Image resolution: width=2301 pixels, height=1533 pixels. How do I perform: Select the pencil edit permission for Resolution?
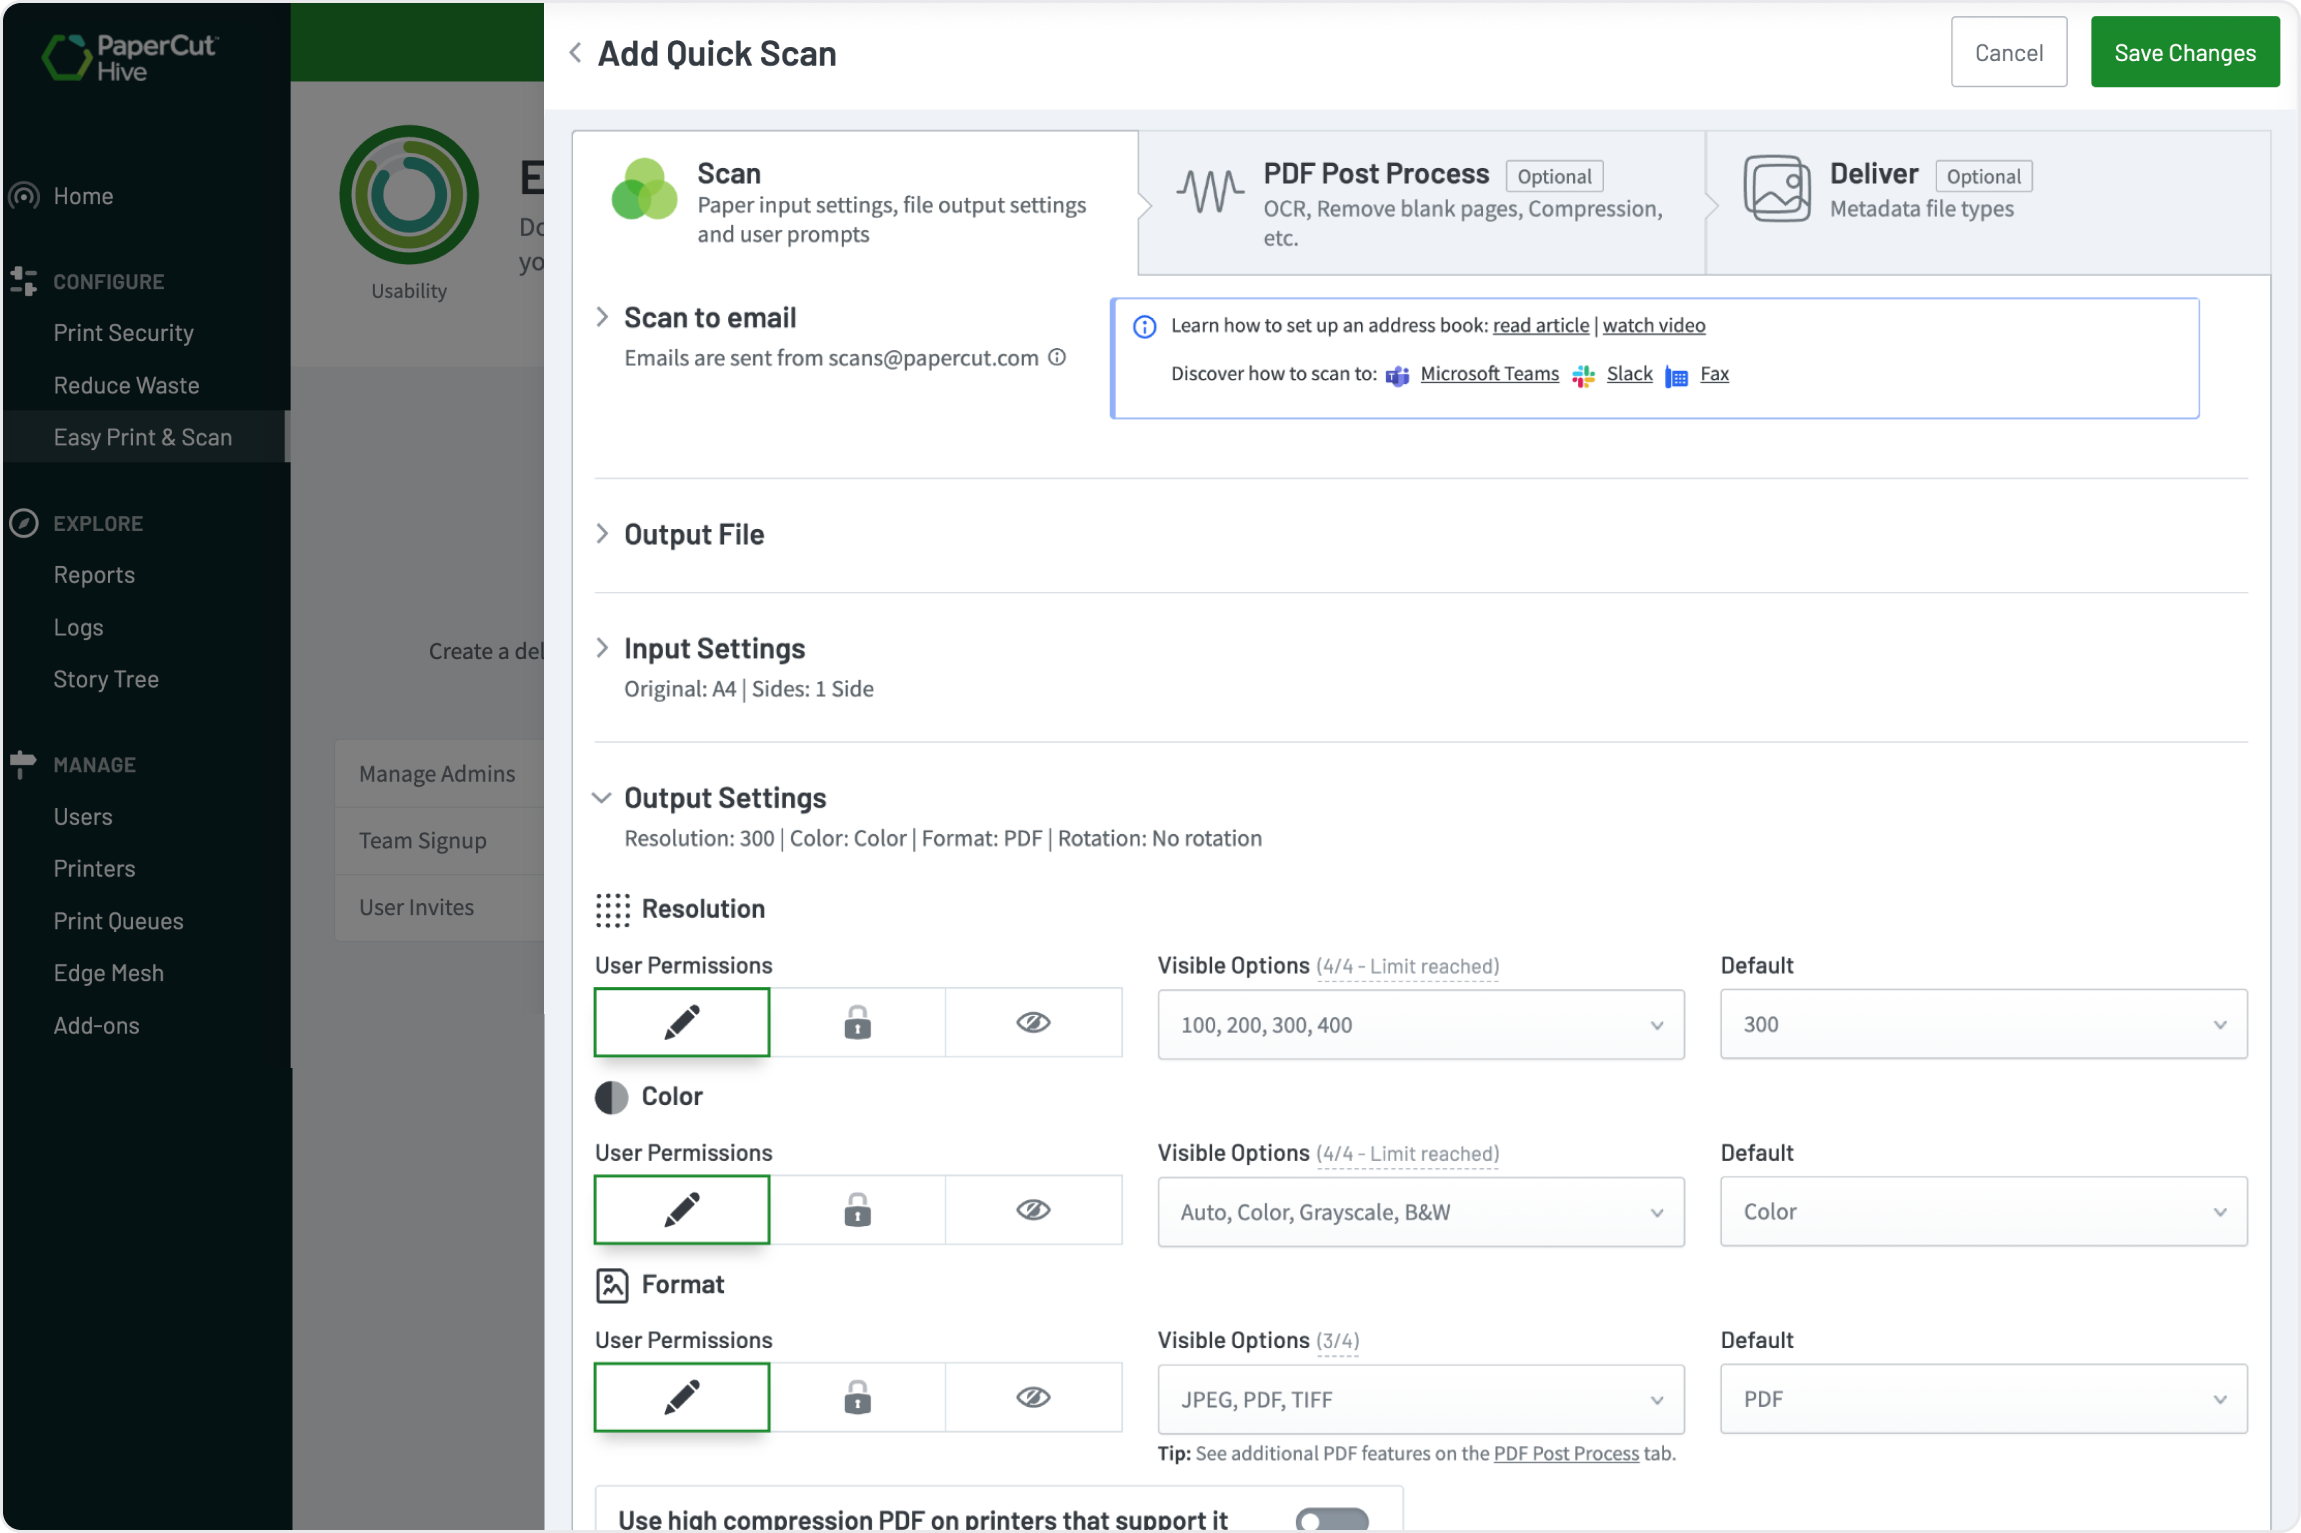click(x=681, y=1022)
